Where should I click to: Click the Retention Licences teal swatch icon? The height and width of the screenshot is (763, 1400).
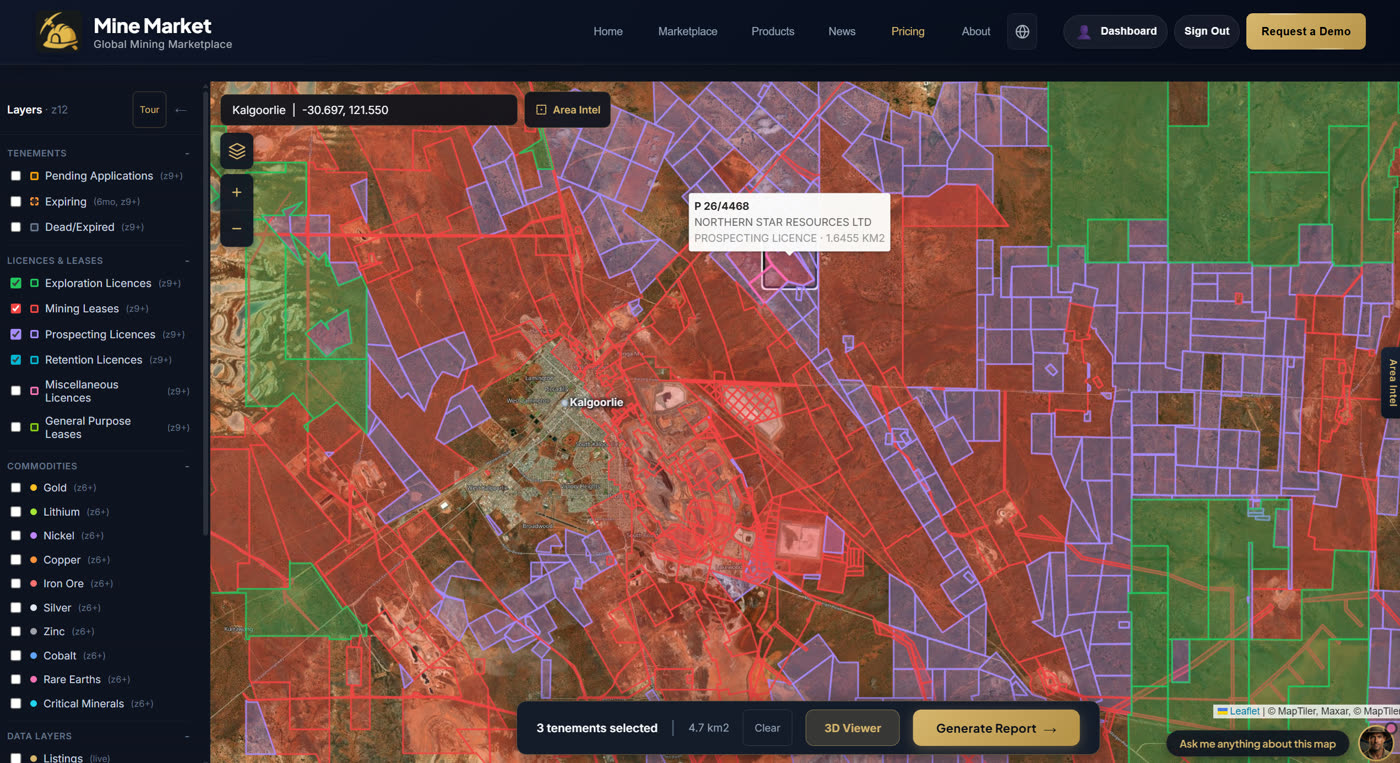click(x=35, y=360)
